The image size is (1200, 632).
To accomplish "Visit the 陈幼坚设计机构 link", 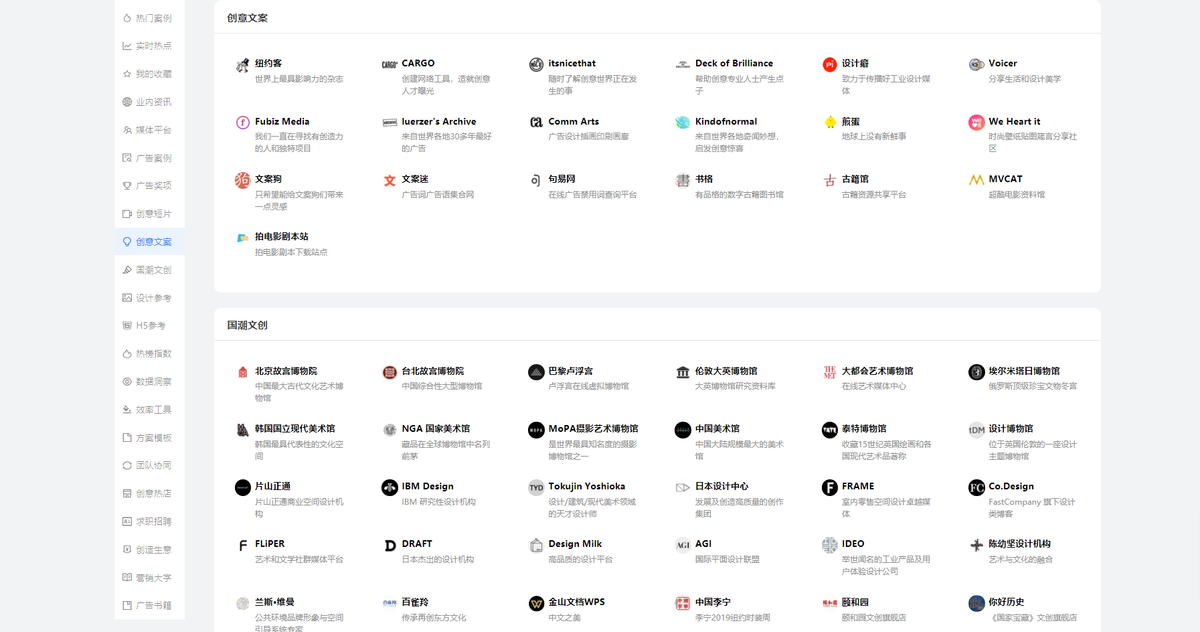I will pos(1020,546).
